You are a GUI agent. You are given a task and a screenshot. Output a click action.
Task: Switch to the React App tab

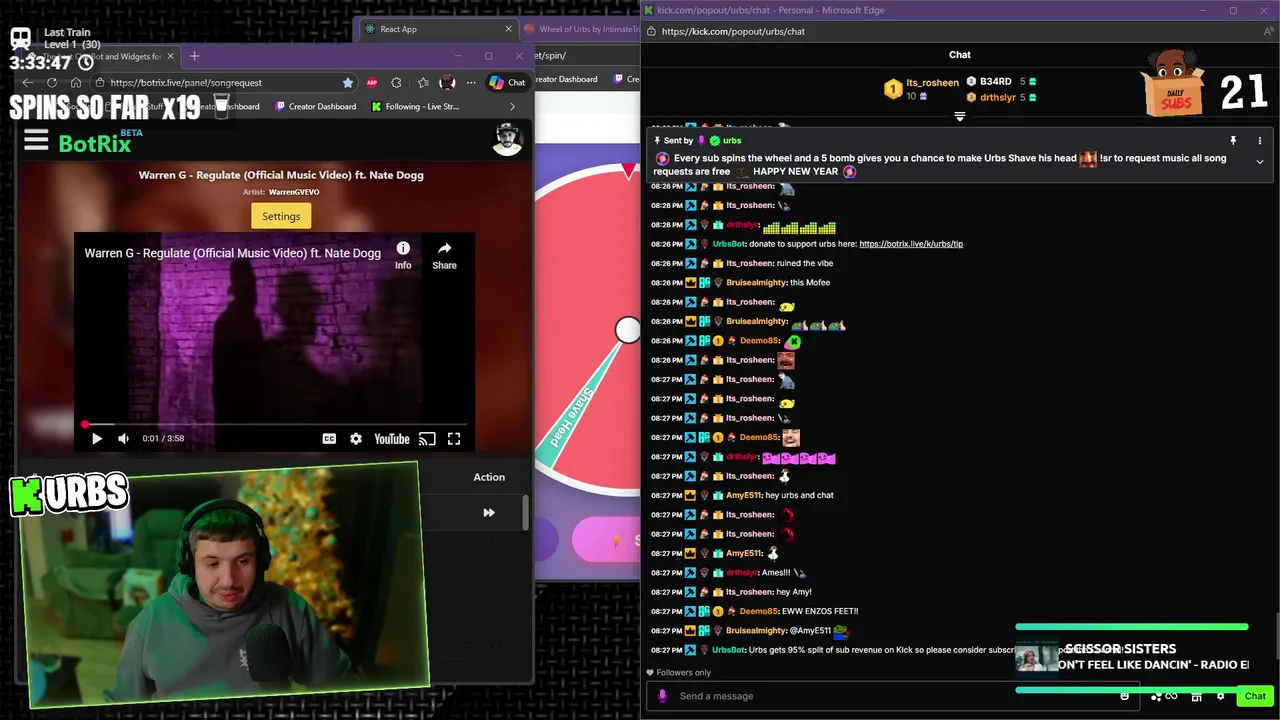click(437, 29)
